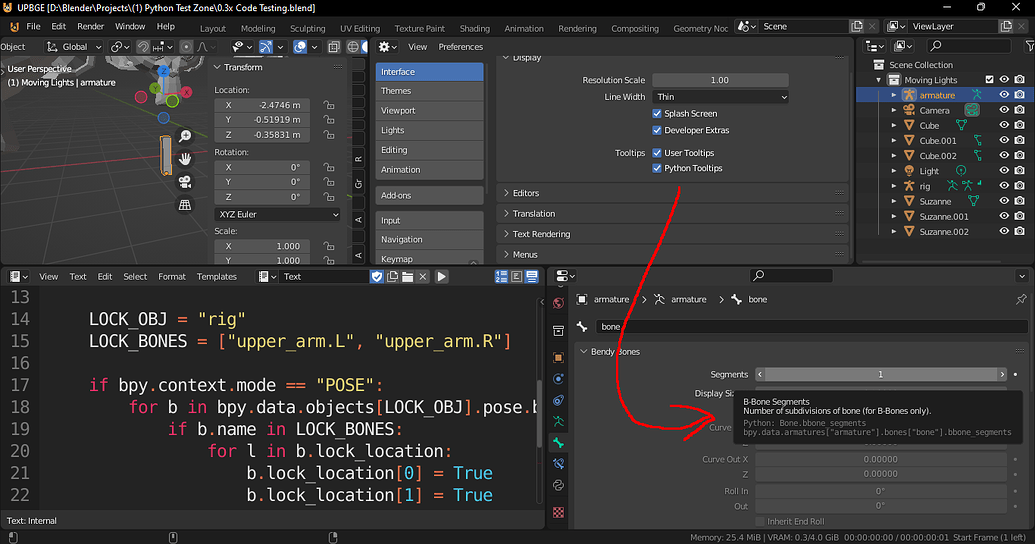Click the red X axis on the navigation gizmo

(x=186, y=92)
